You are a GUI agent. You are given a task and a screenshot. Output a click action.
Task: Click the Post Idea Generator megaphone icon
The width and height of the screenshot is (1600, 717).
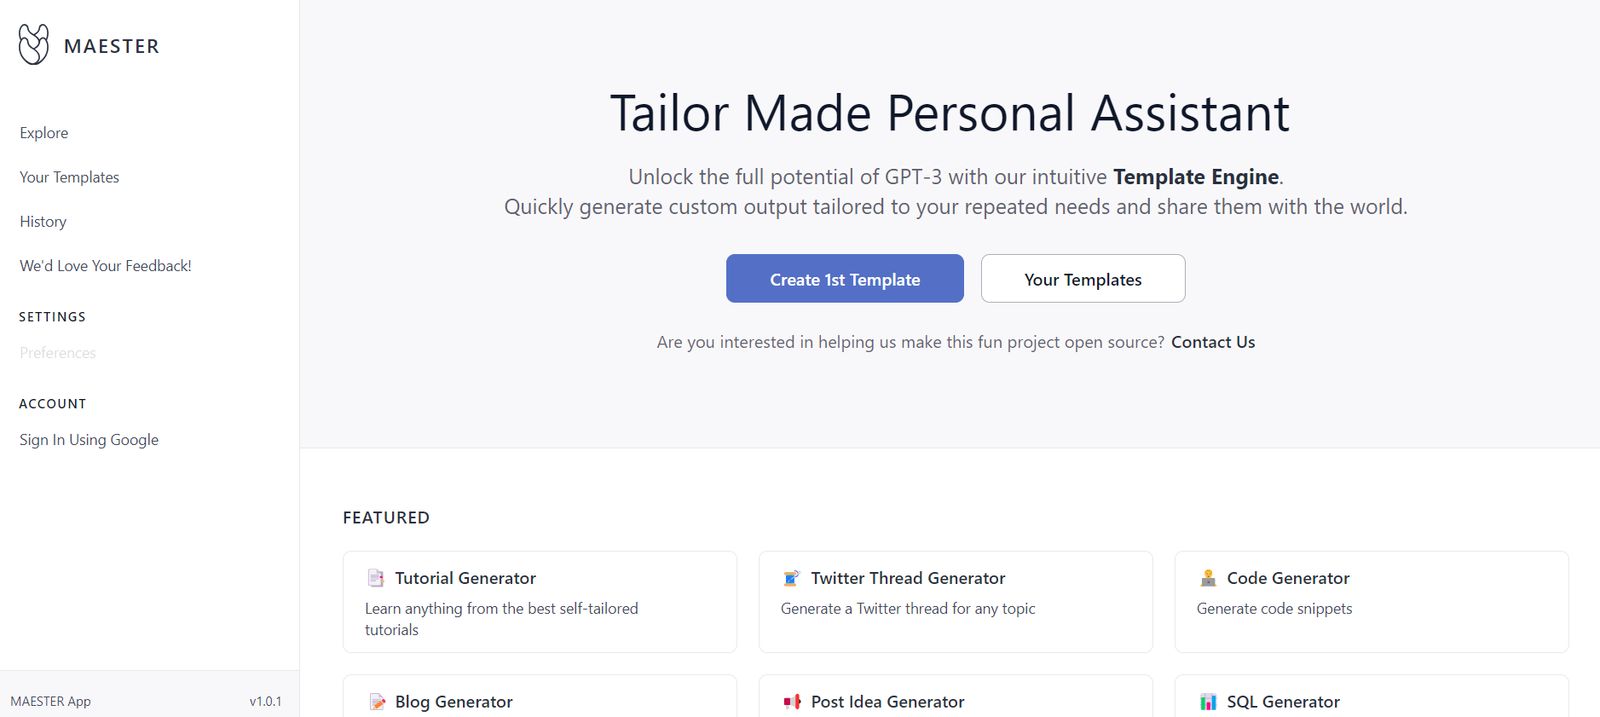[792, 702]
